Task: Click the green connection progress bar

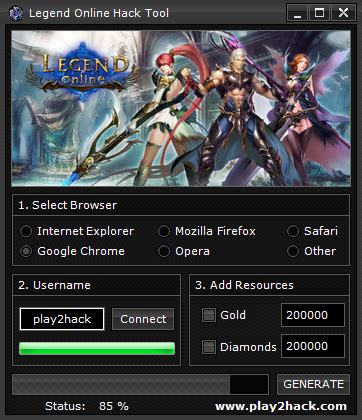Action: [x=97, y=348]
